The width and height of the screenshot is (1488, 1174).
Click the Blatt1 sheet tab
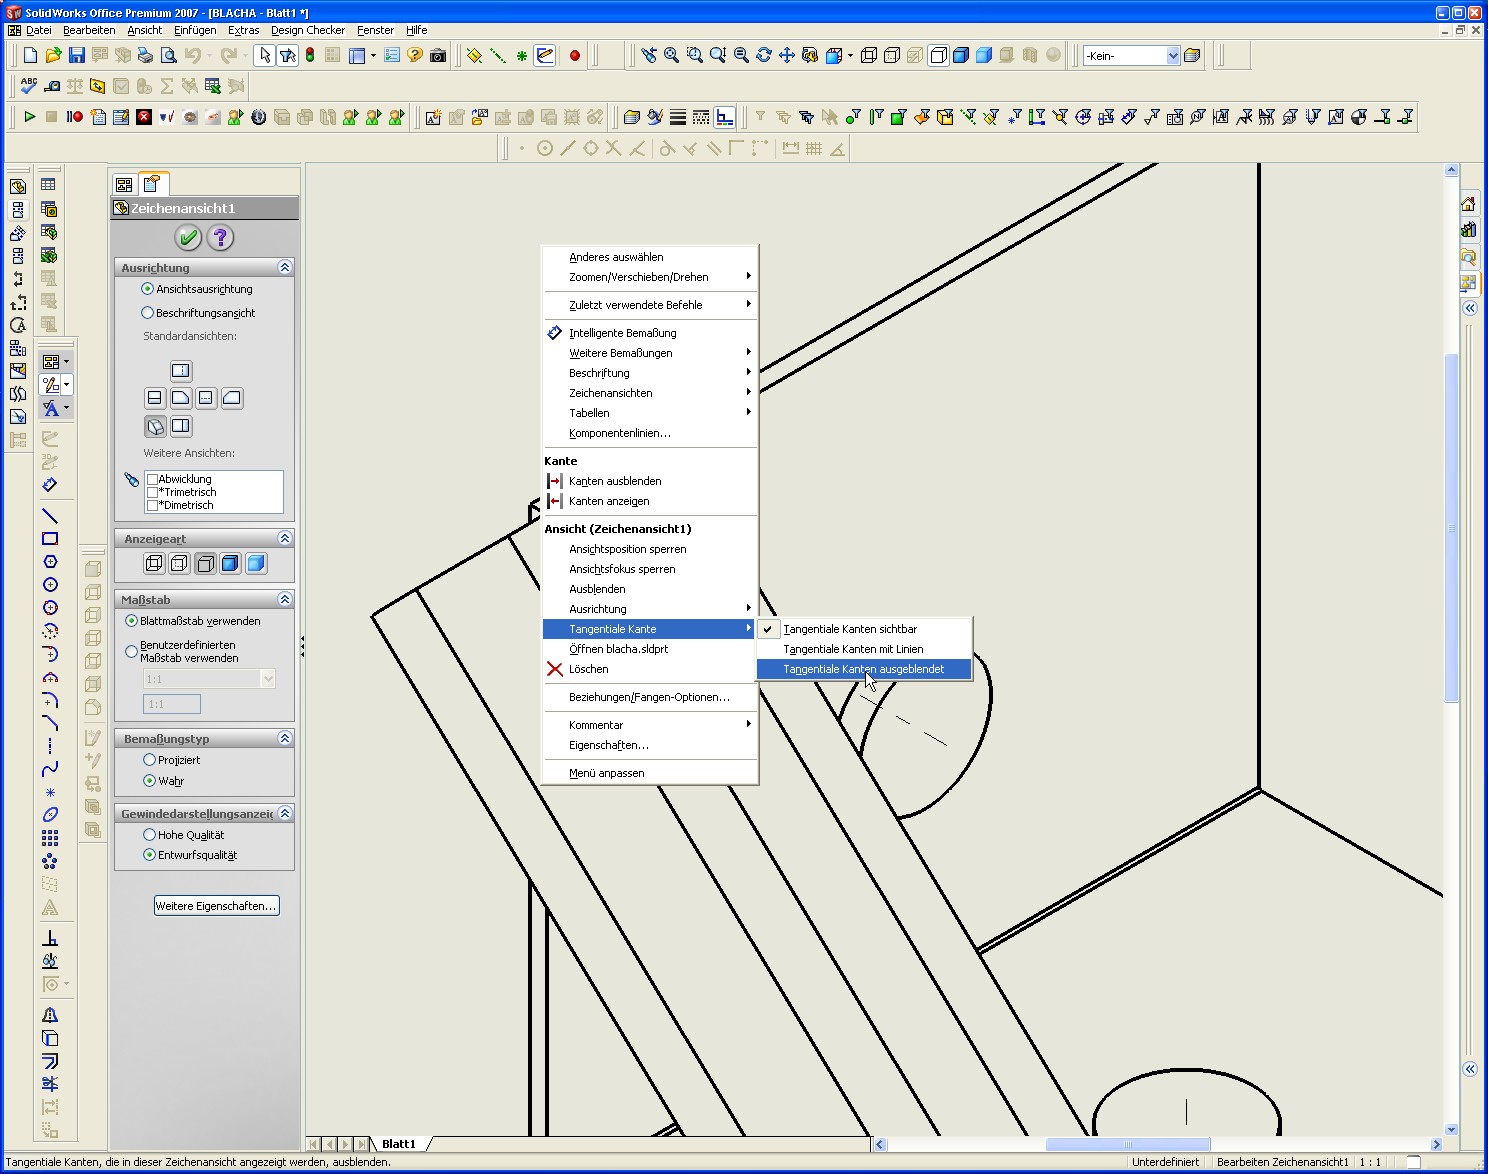tap(398, 1144)
